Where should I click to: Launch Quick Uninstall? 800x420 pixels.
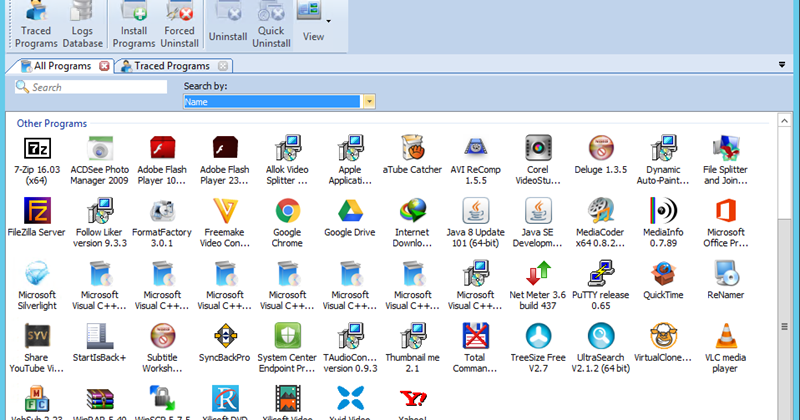tap(271, 24)
